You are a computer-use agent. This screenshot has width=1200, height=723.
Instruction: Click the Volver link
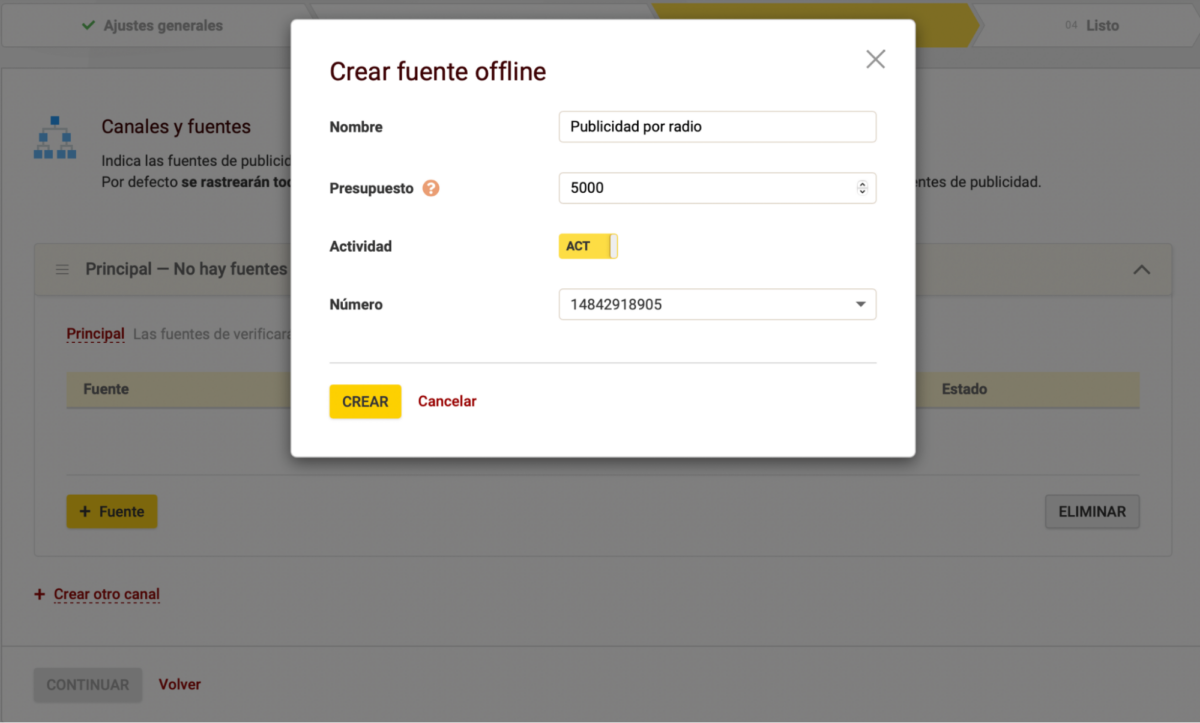coord(180,685)
